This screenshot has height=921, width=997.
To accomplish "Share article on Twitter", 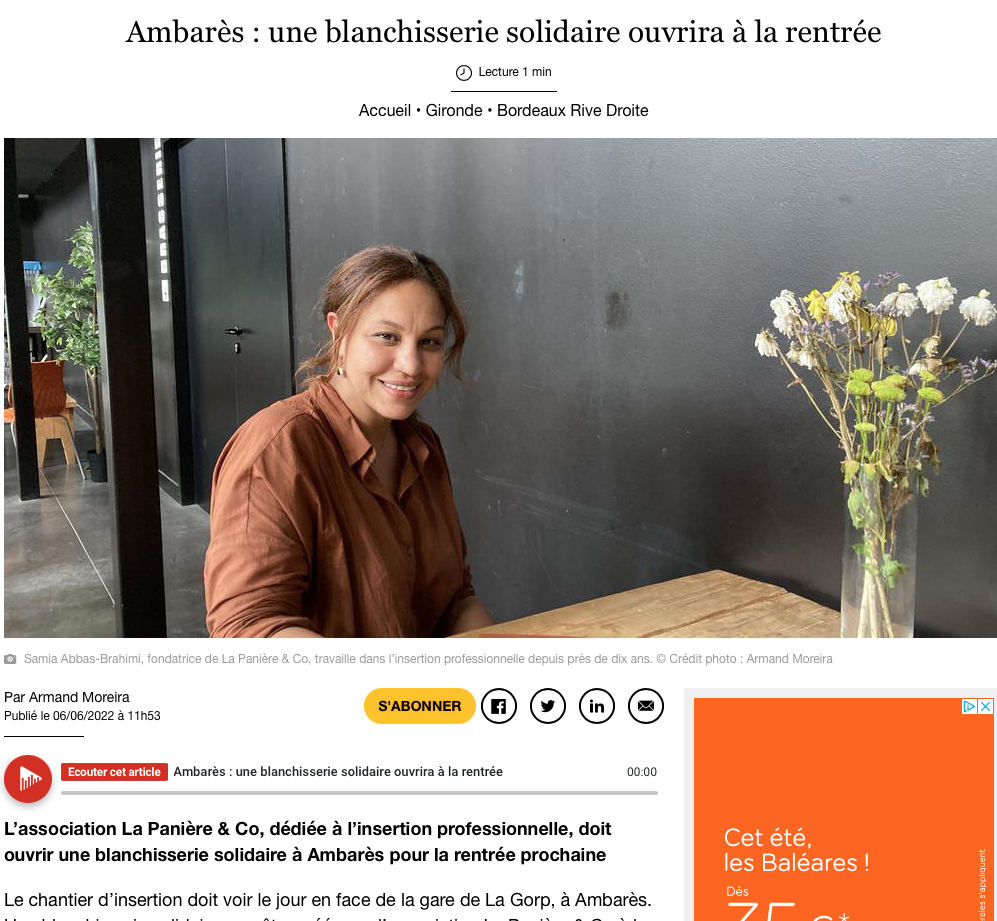I will point(547,706).
